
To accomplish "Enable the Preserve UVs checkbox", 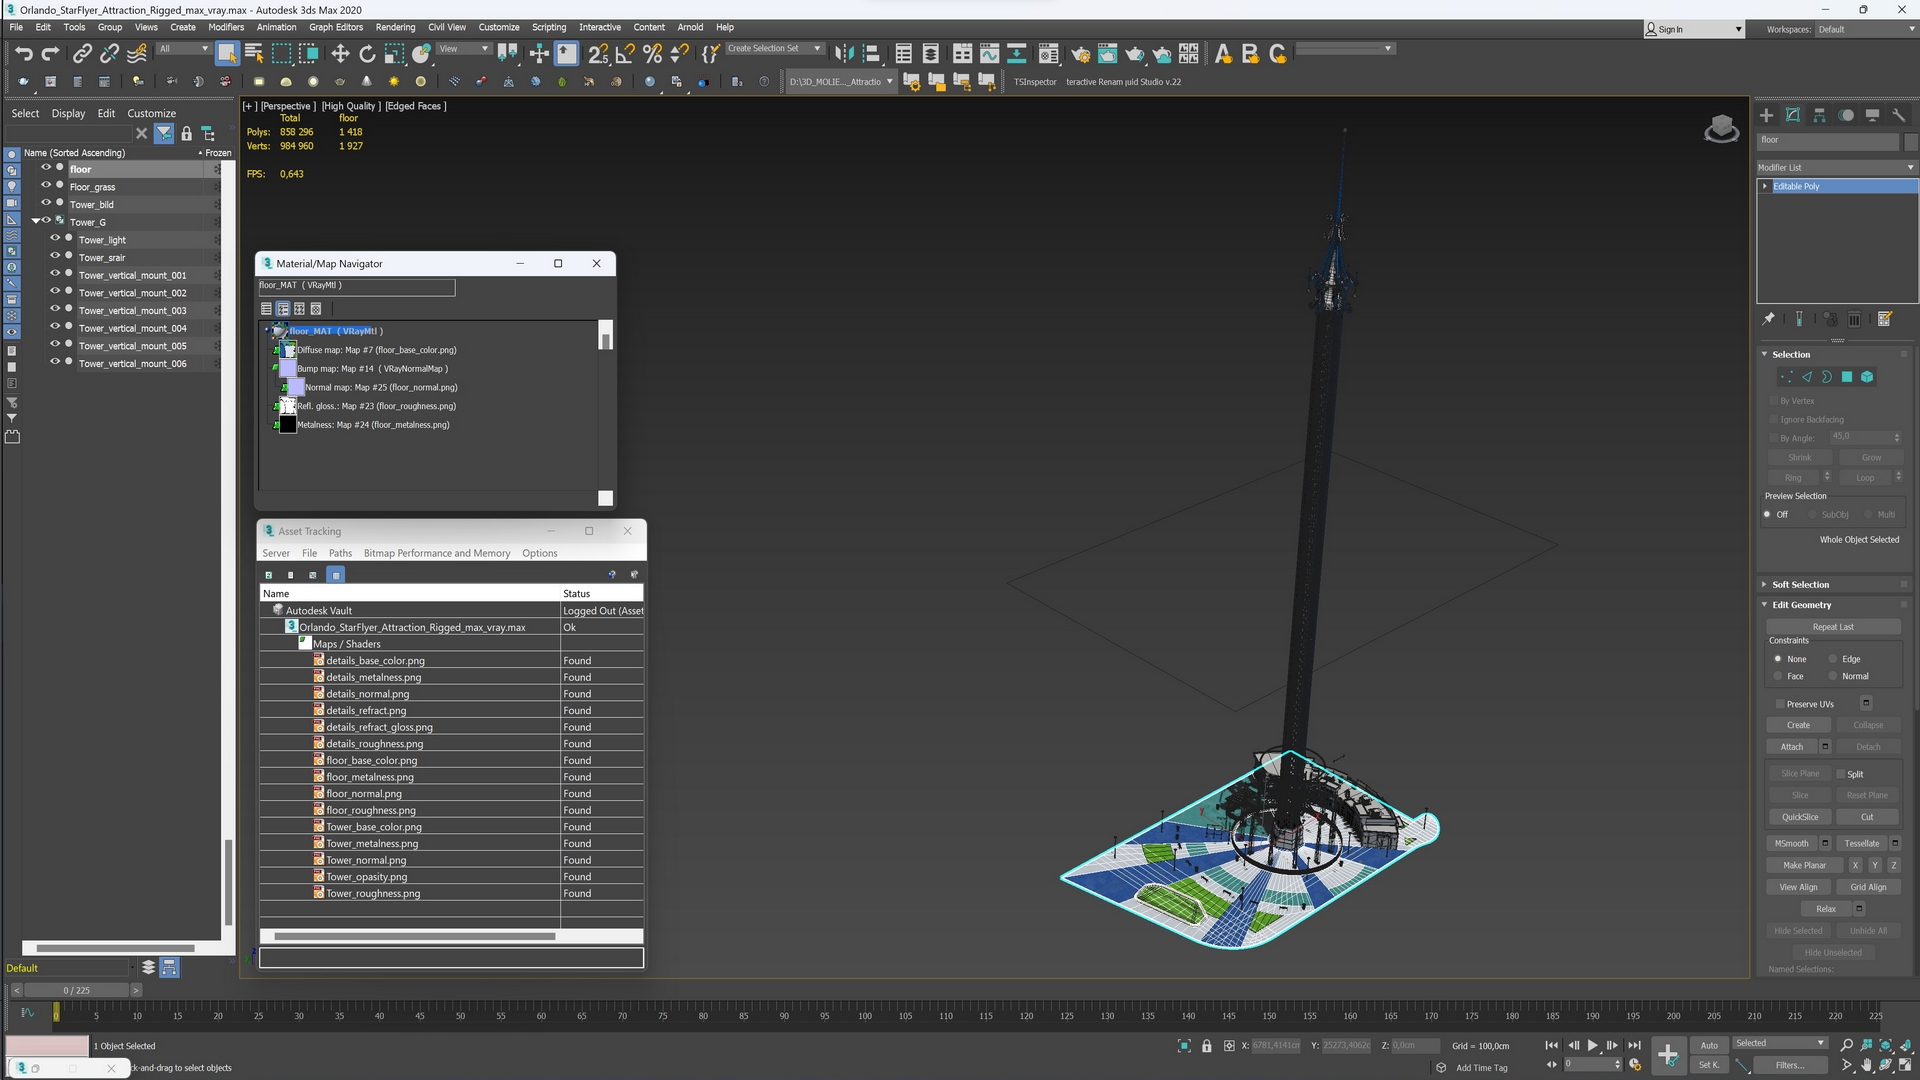I will [1780, 704].
